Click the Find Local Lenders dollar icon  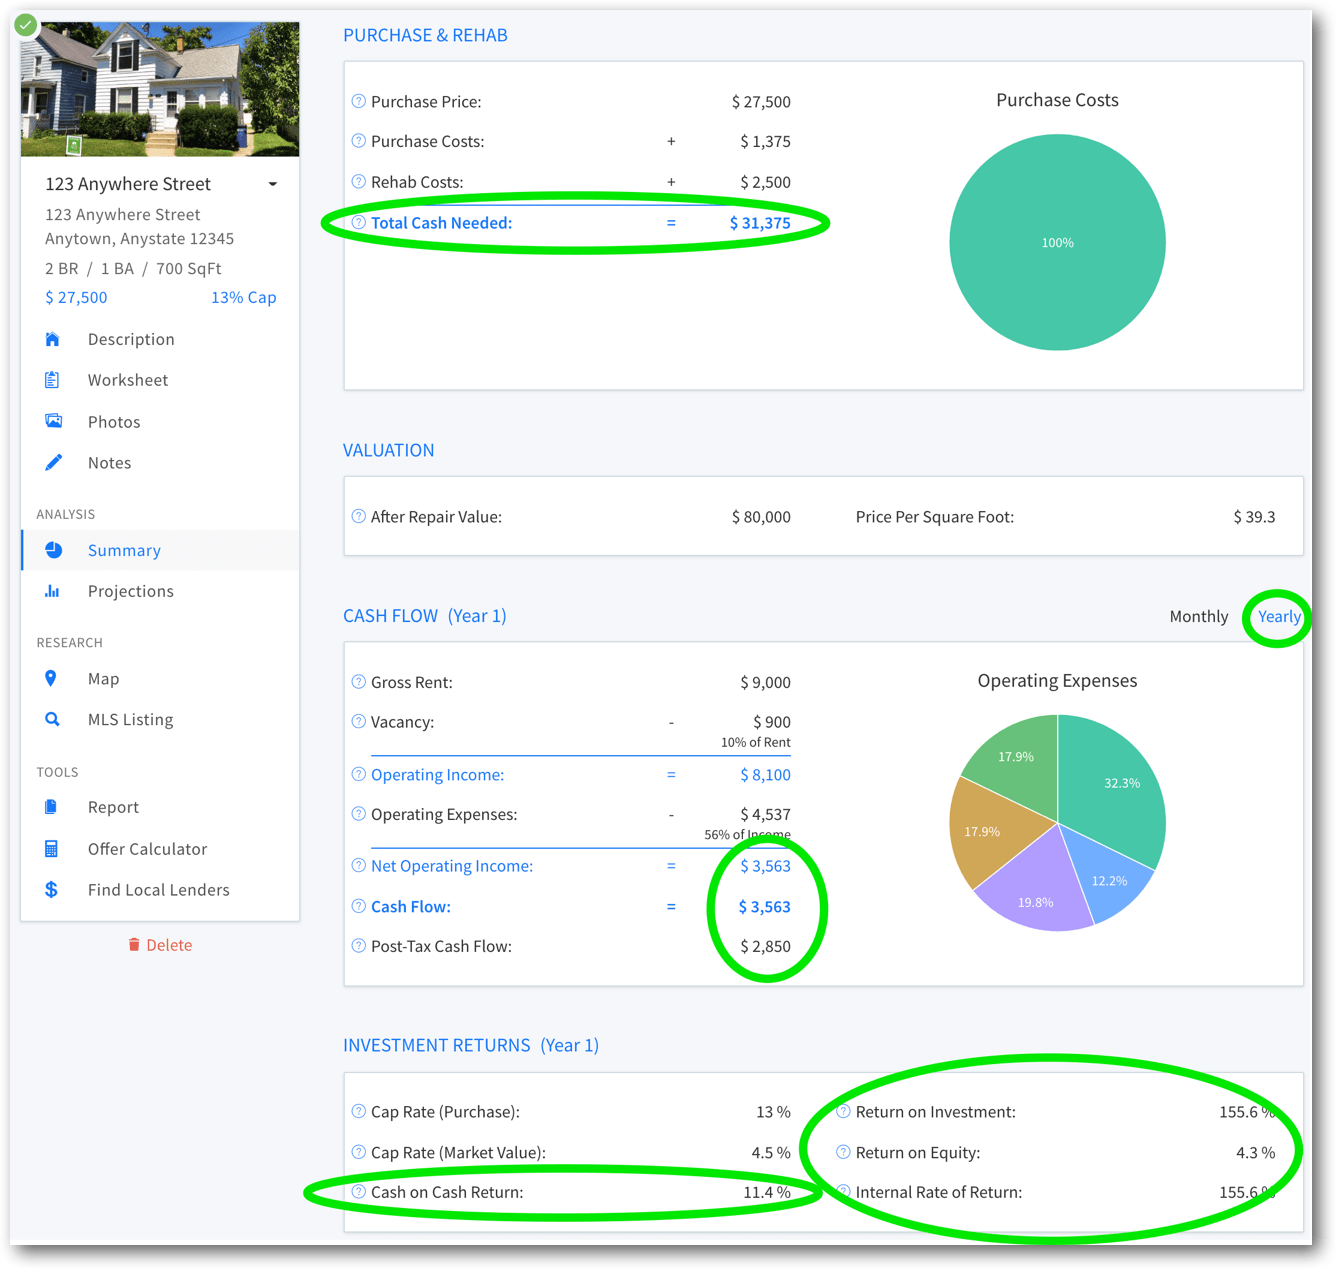51,889
